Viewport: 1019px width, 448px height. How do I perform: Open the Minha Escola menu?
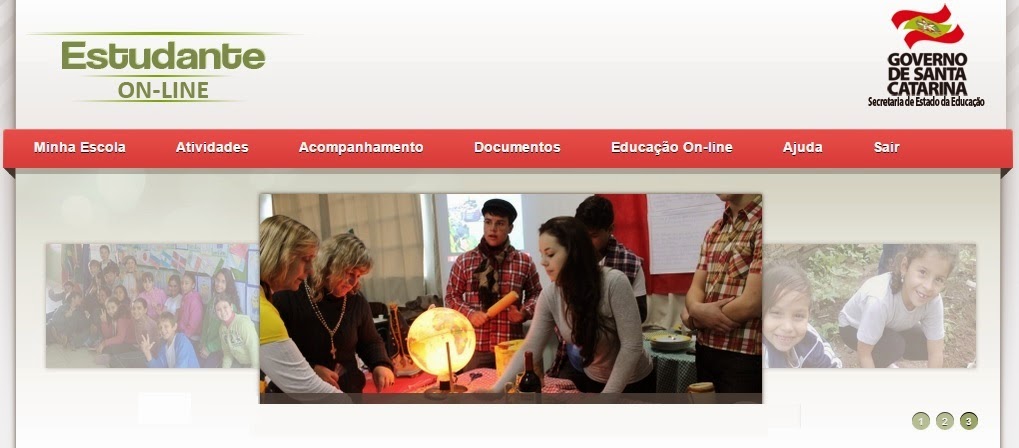pyautogui.click(x=79, y=148)
